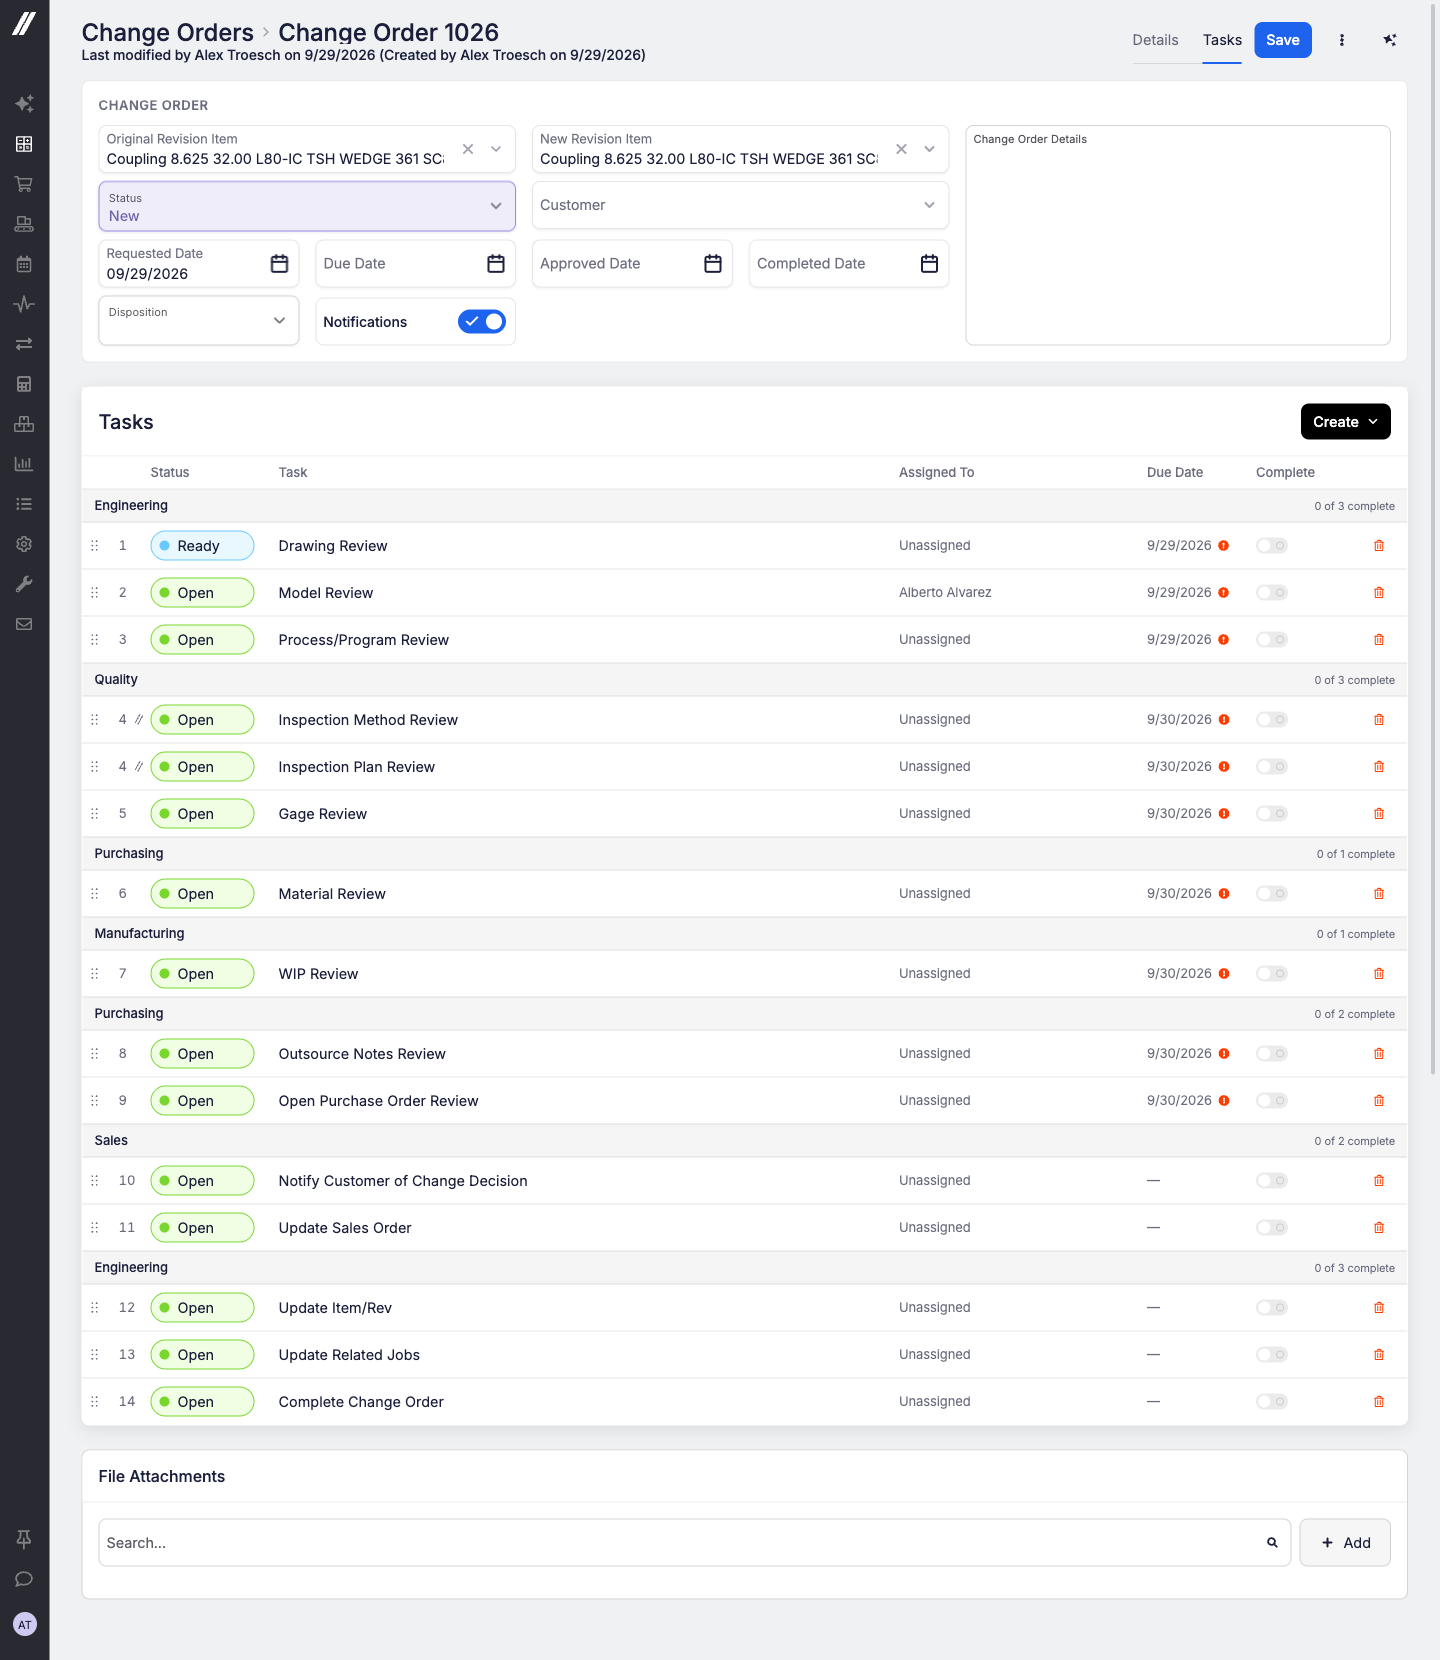Open the mail envelope sidebar icon
Image resolution: width=1440 pixels, height=1660 pixels.
tap(24, 624)
